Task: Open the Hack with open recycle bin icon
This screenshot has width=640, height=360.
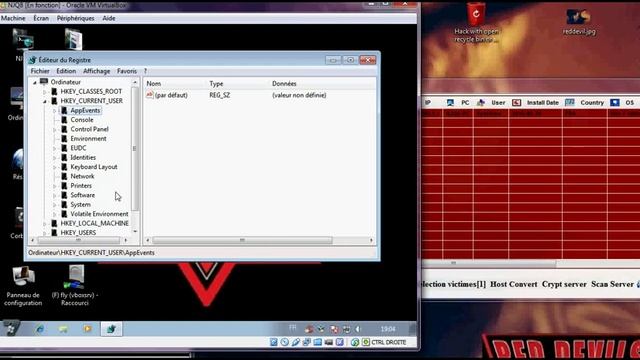Action: [x=476, y=23]
